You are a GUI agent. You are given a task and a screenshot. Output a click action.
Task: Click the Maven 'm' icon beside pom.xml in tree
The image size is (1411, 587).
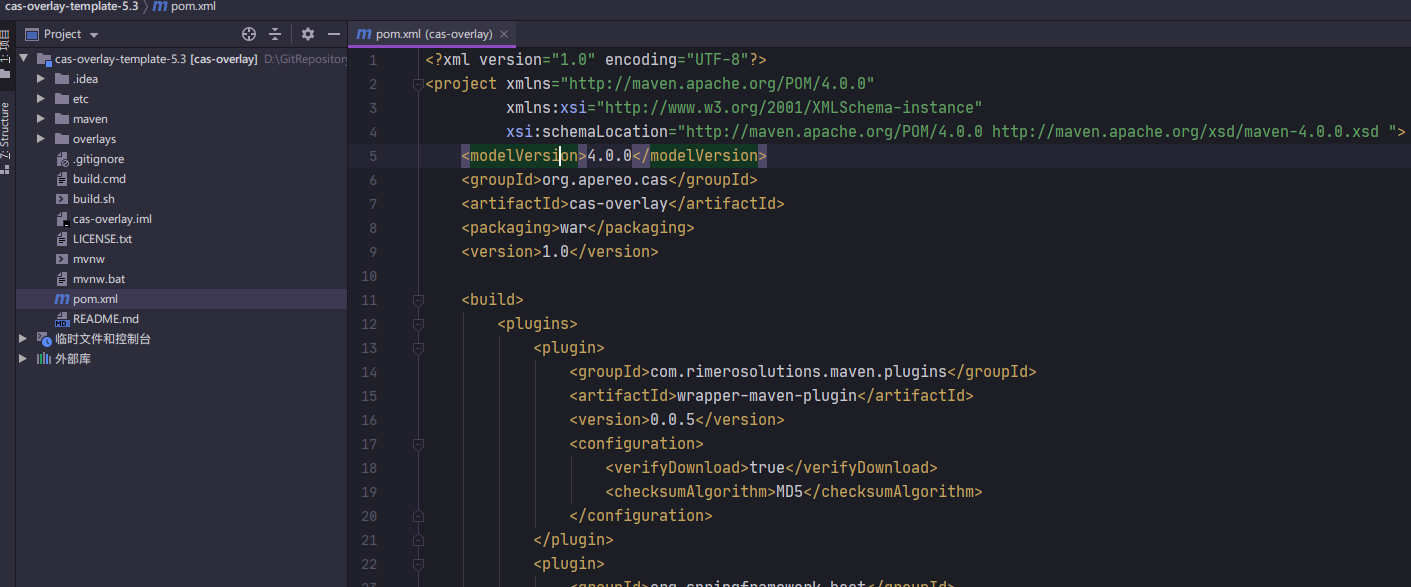click(62, 299)
